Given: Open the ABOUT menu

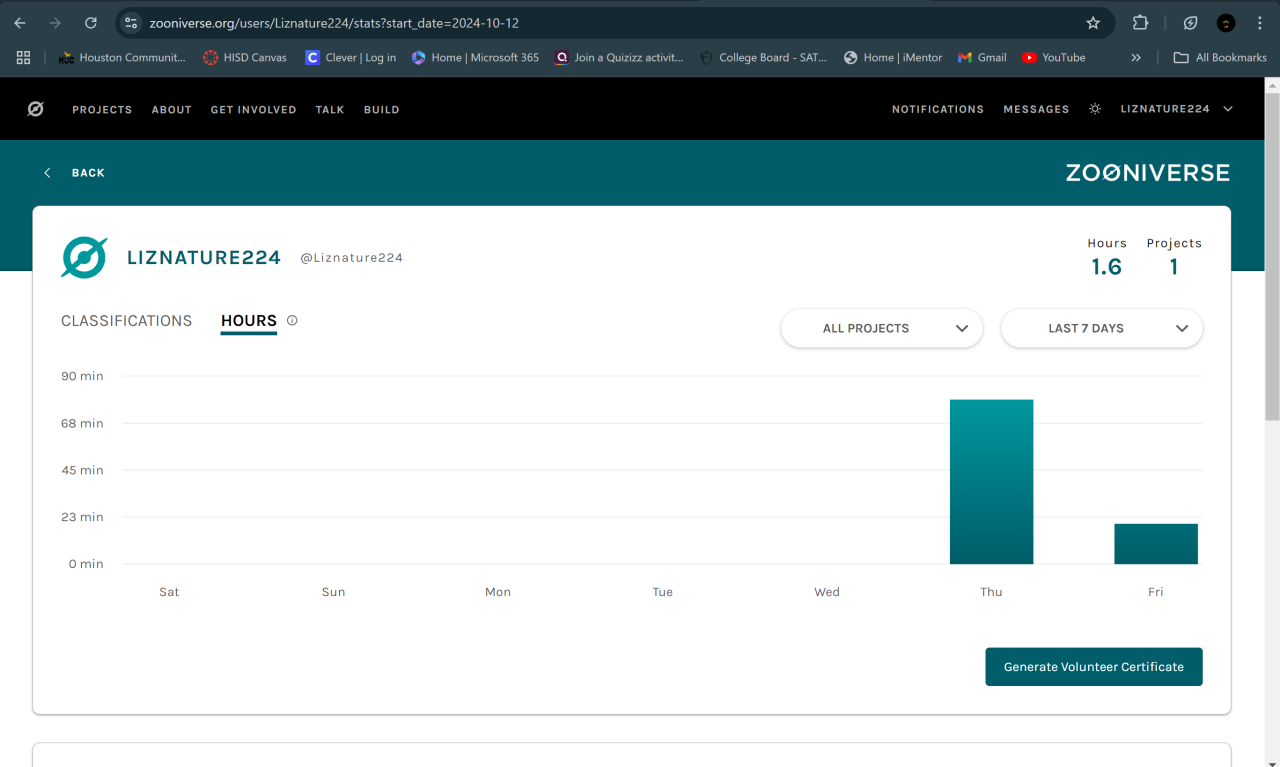Looking at the screenshot, I should pyautogui.click(x=172, y=110).
